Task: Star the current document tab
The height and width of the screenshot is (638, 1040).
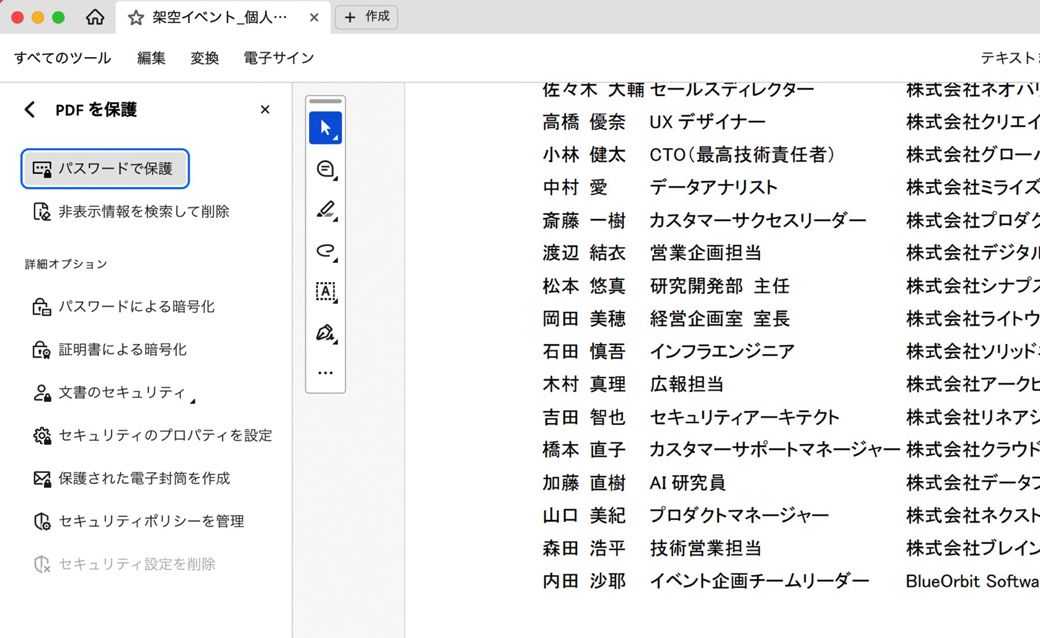Action: pyautogui.click(x=136, y=18)
